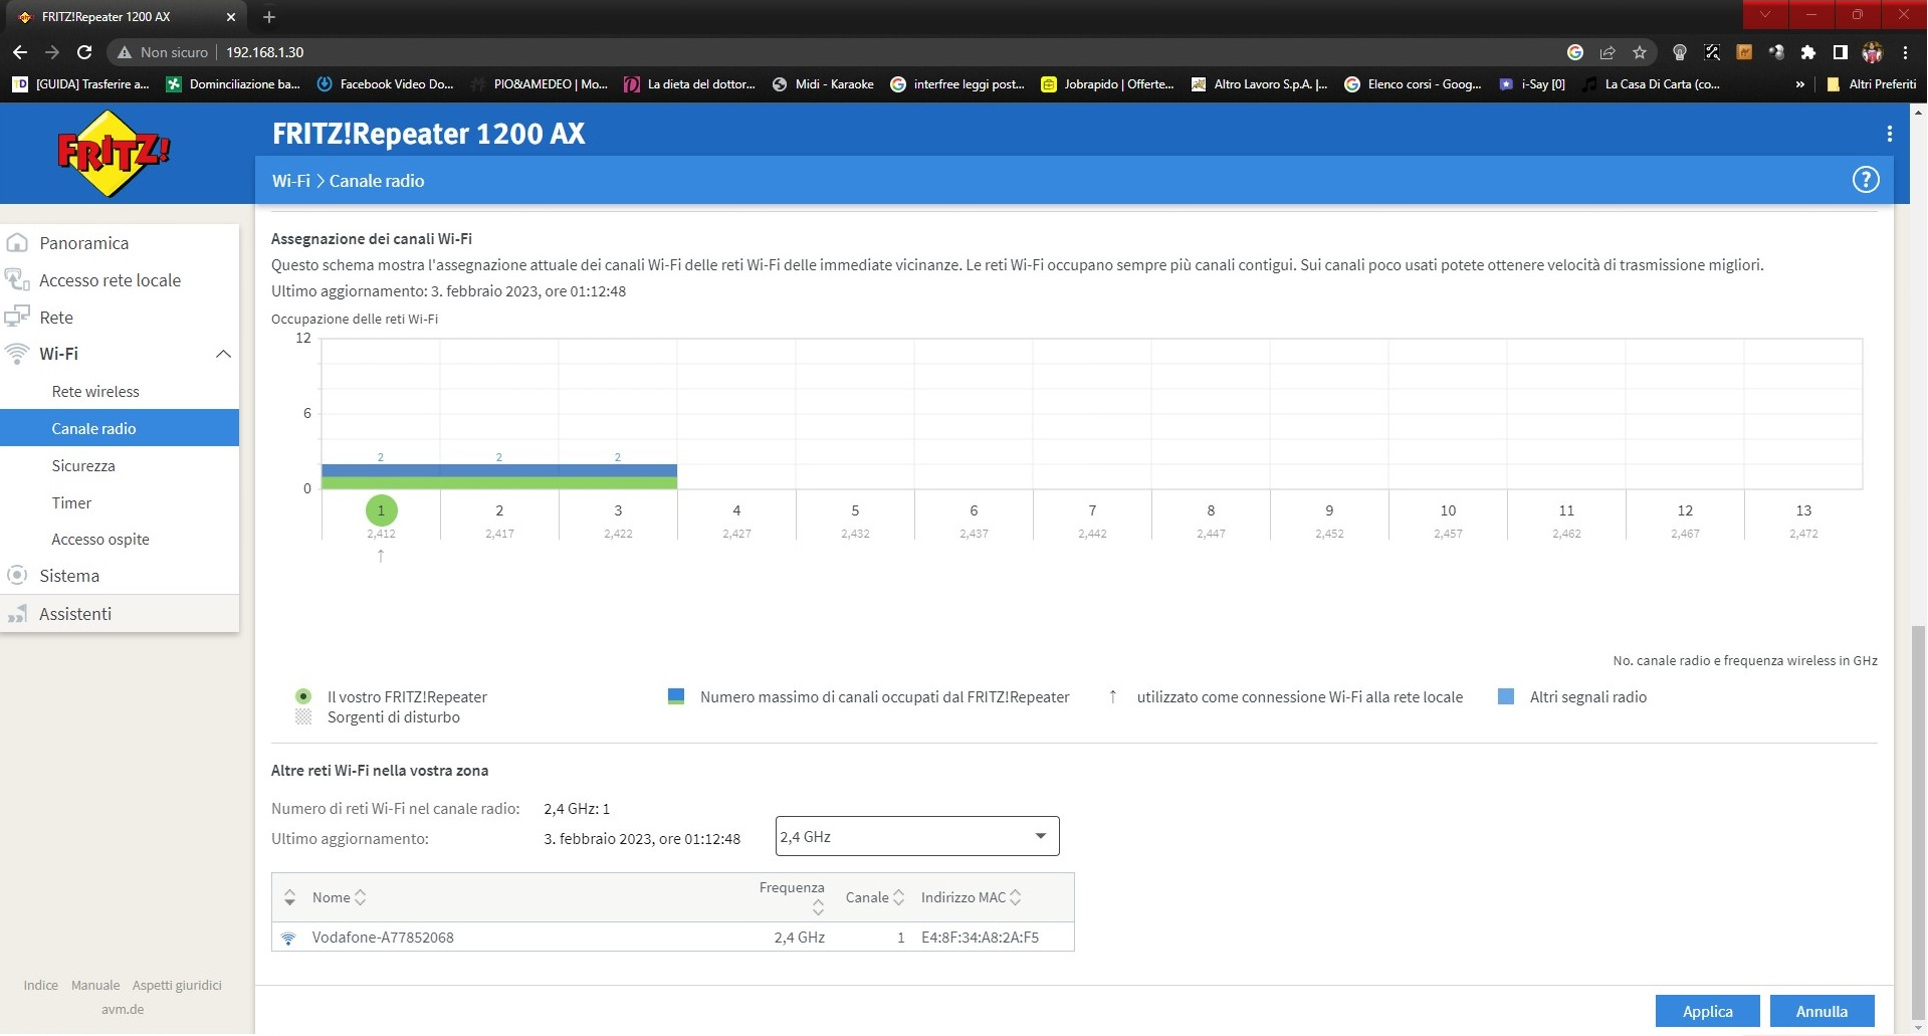Open the Altri Preferiti bookmarks folder
This screenshot has height=1036, width=1928.
pos(1871,84)
